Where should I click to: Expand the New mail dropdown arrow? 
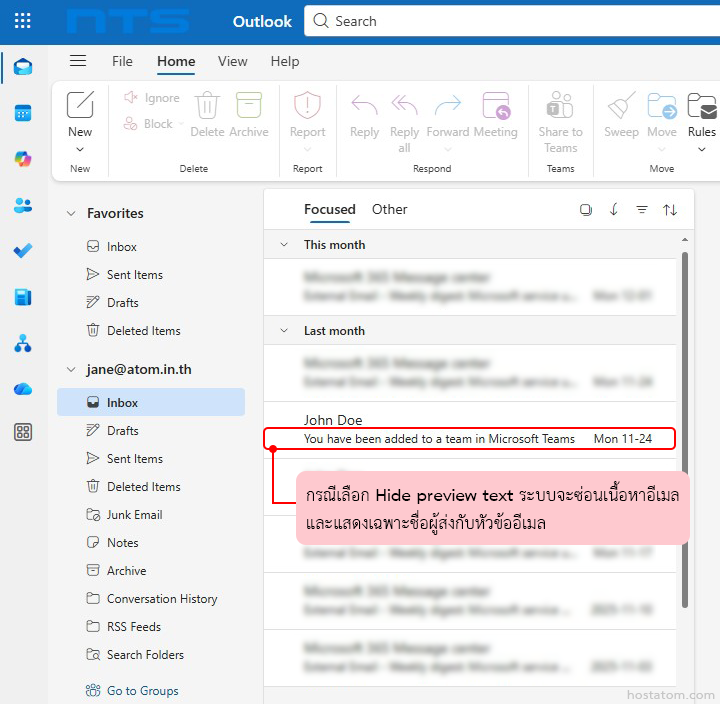80,149
